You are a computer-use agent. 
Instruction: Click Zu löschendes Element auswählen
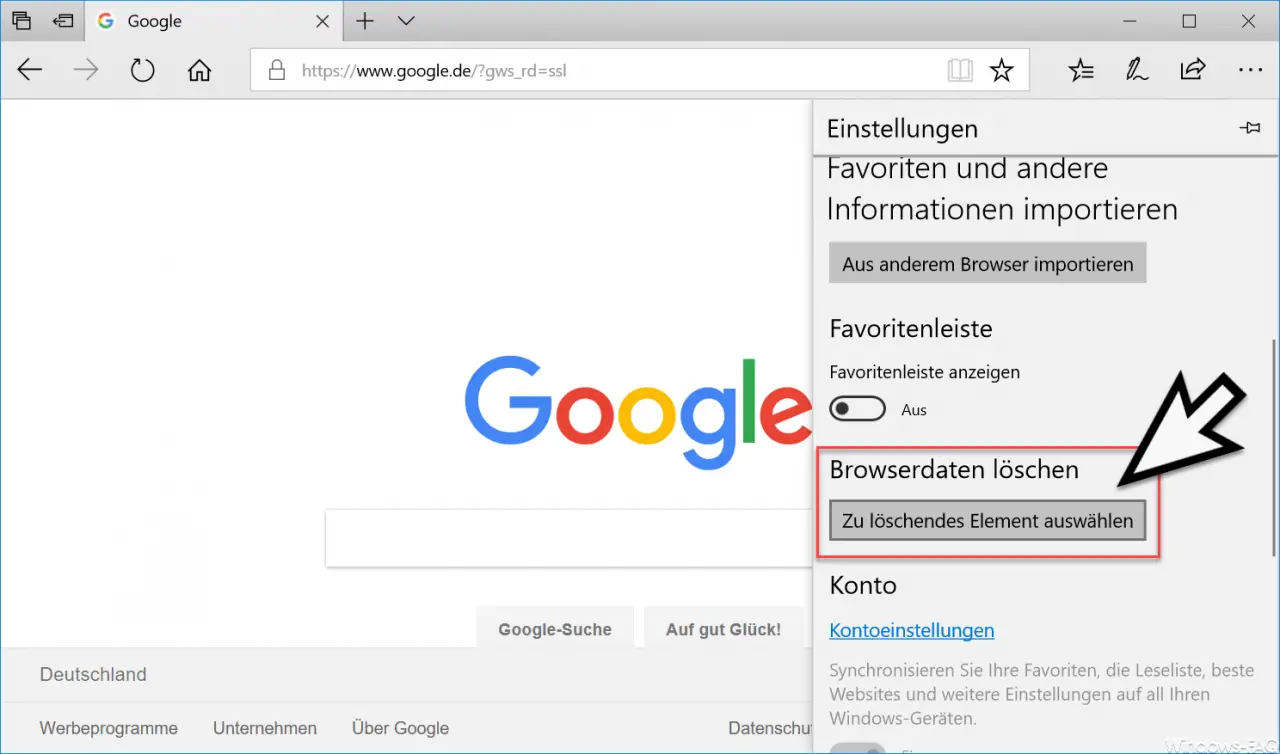tap(988, 520)
